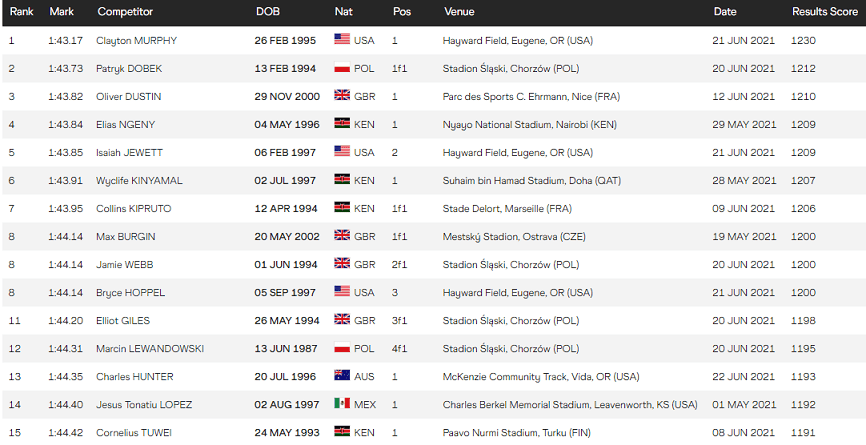Open Clayton MURPHY's athlete profile
Viewport: 866px width, 445px height.
tap(135, 40)
